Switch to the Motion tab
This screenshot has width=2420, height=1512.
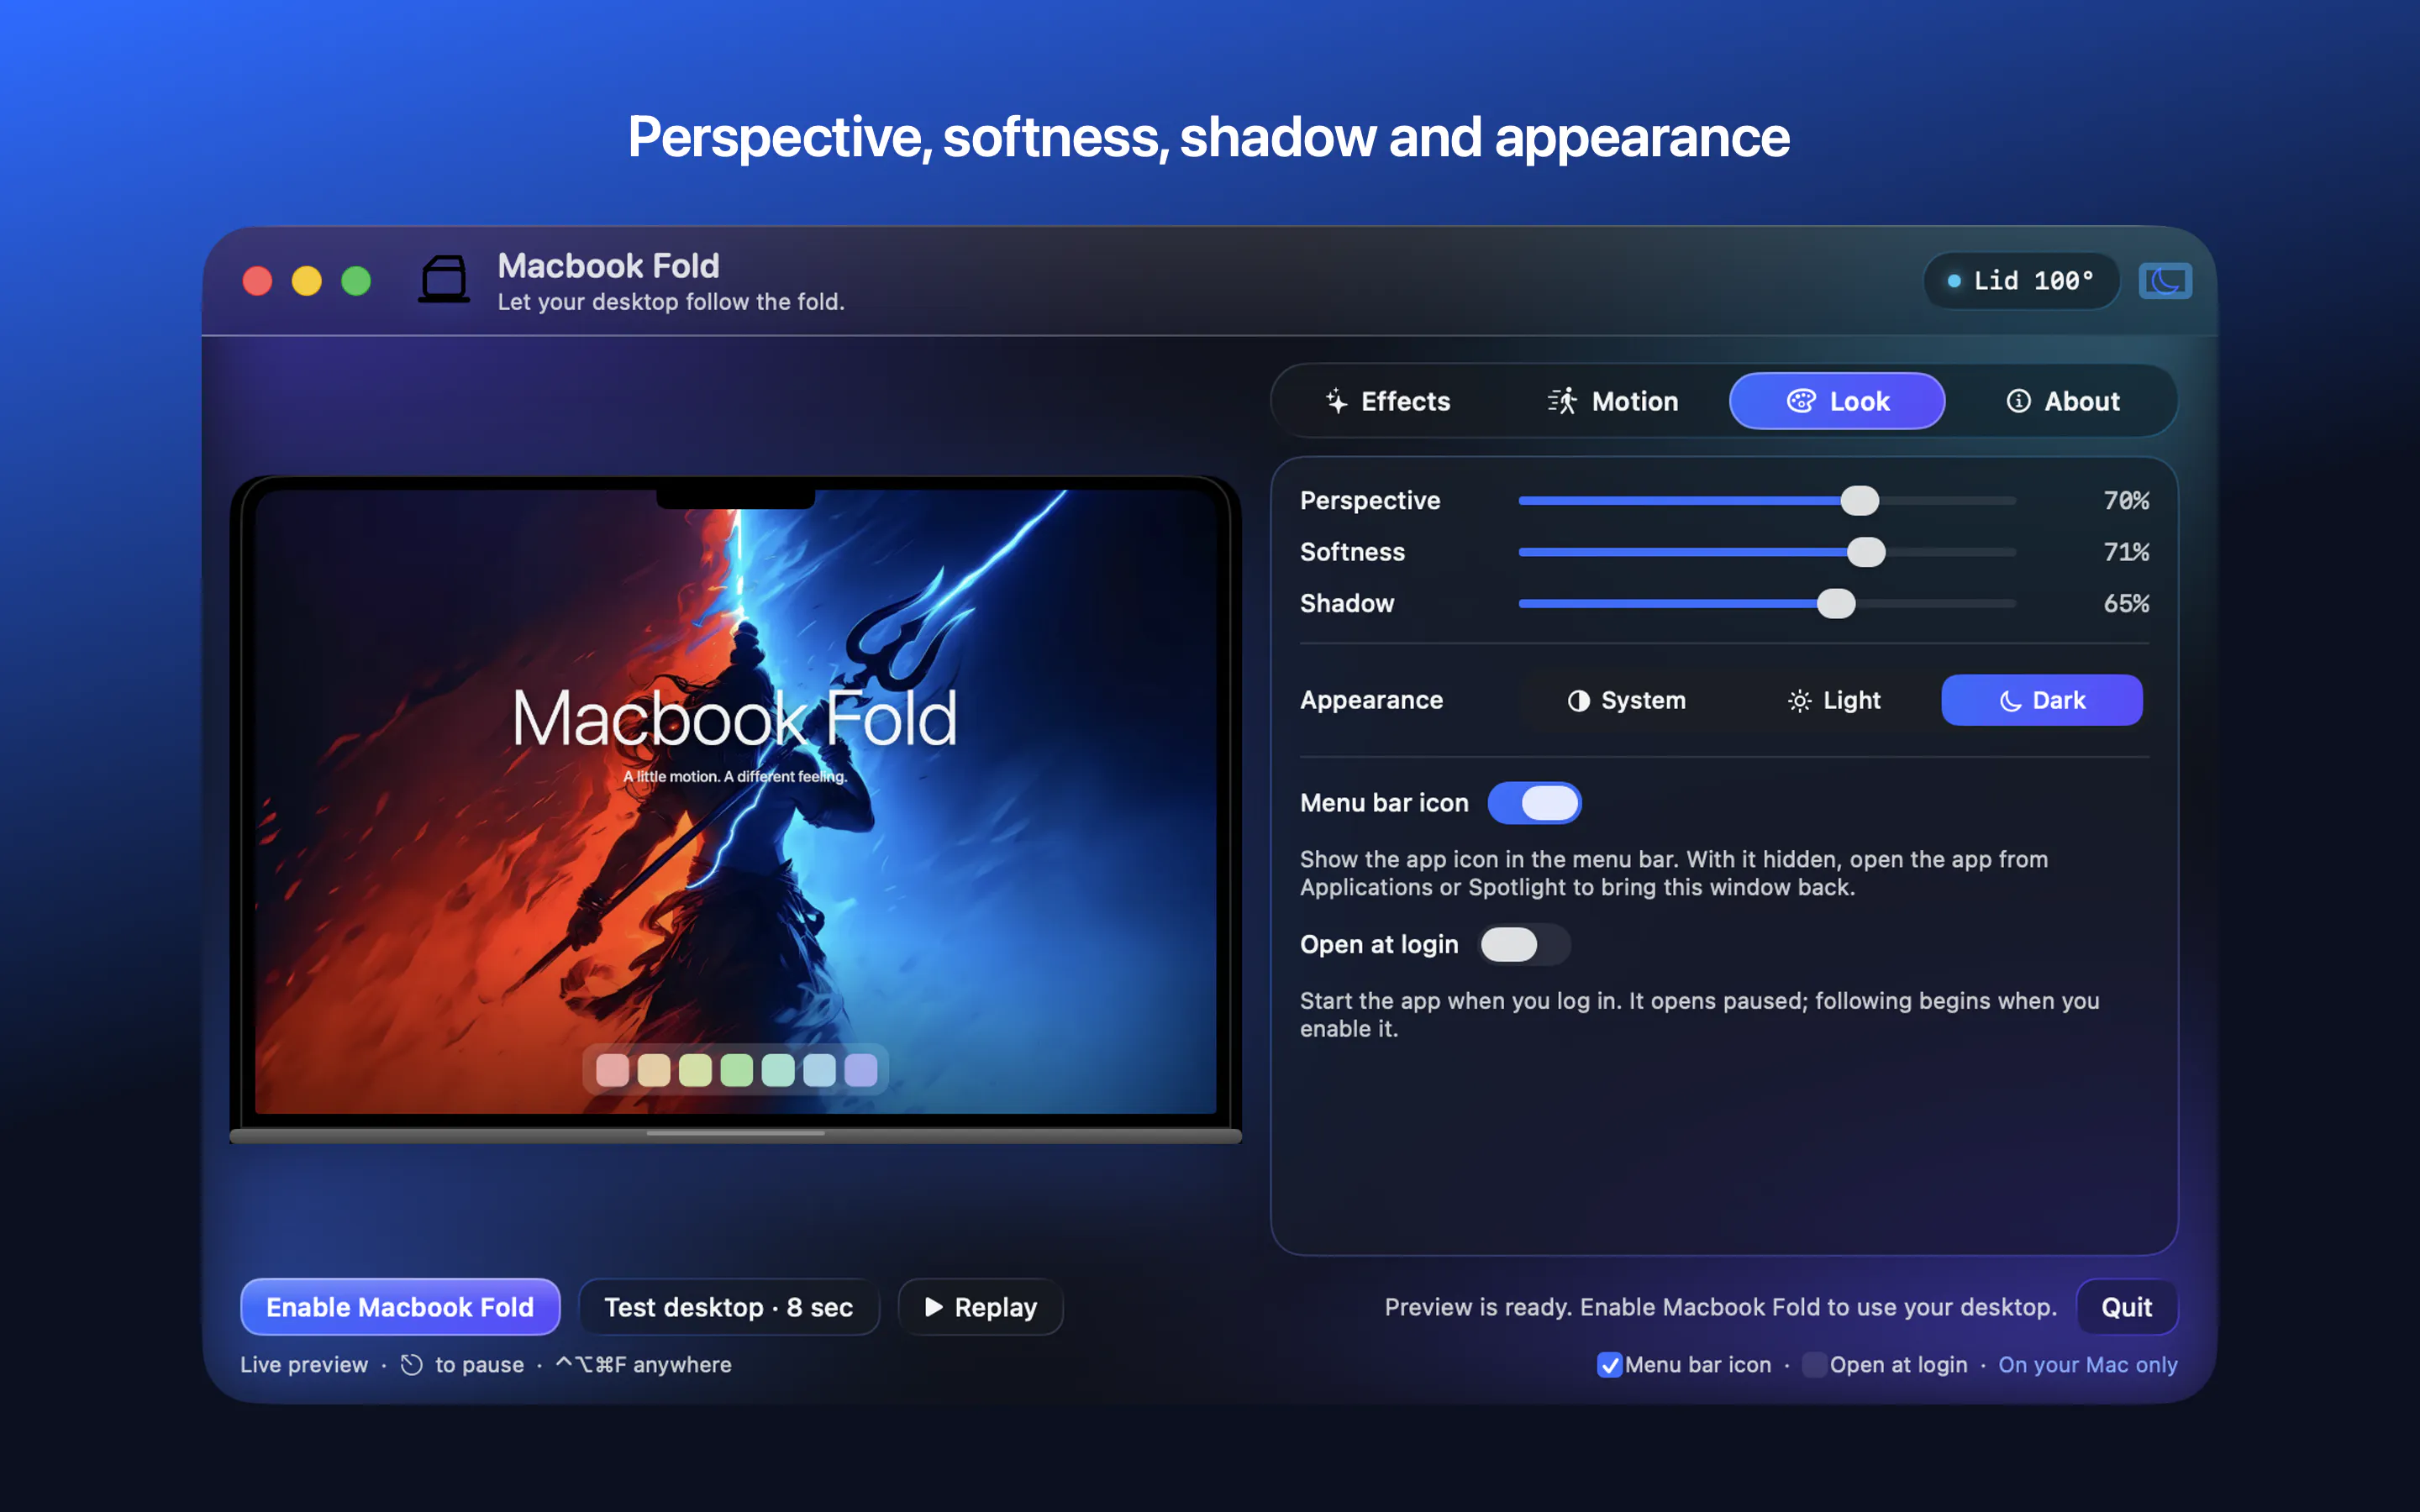pos(1612,401)
